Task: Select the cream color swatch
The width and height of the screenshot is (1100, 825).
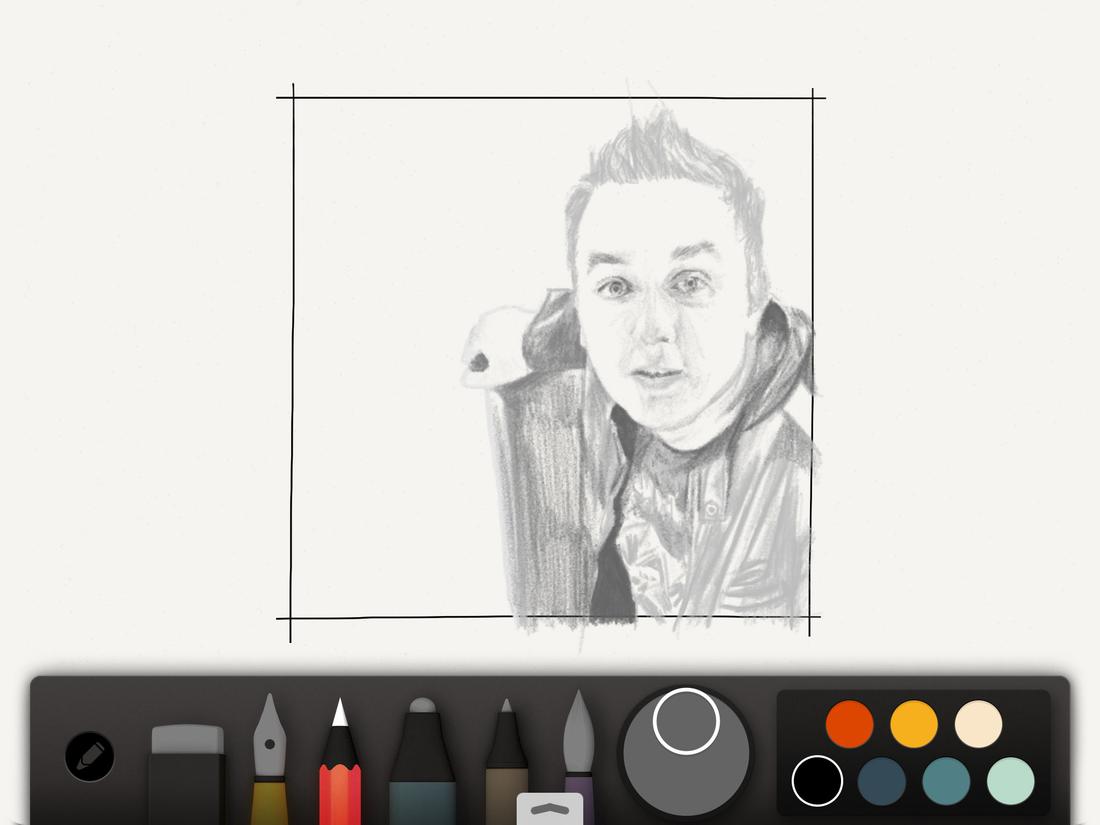Action: 977,723
